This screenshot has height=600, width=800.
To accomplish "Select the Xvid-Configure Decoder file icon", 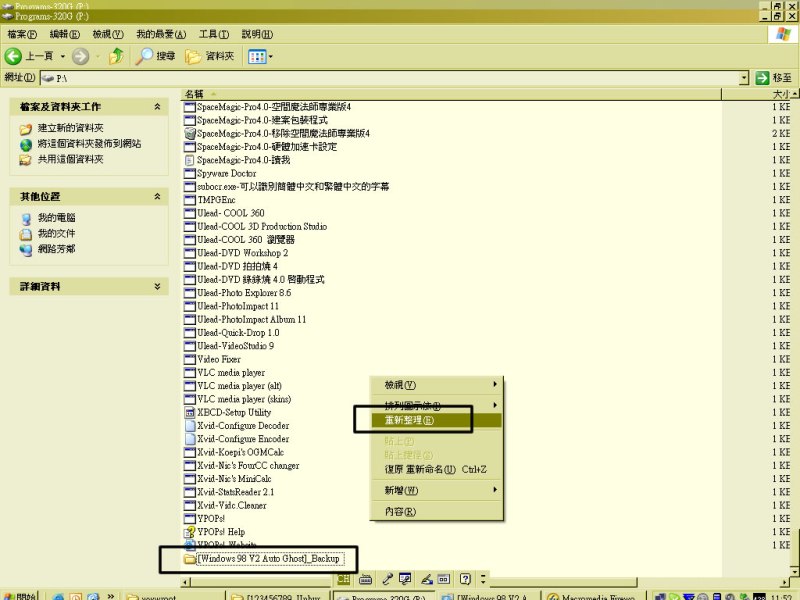I will click(x=190, y=426).
